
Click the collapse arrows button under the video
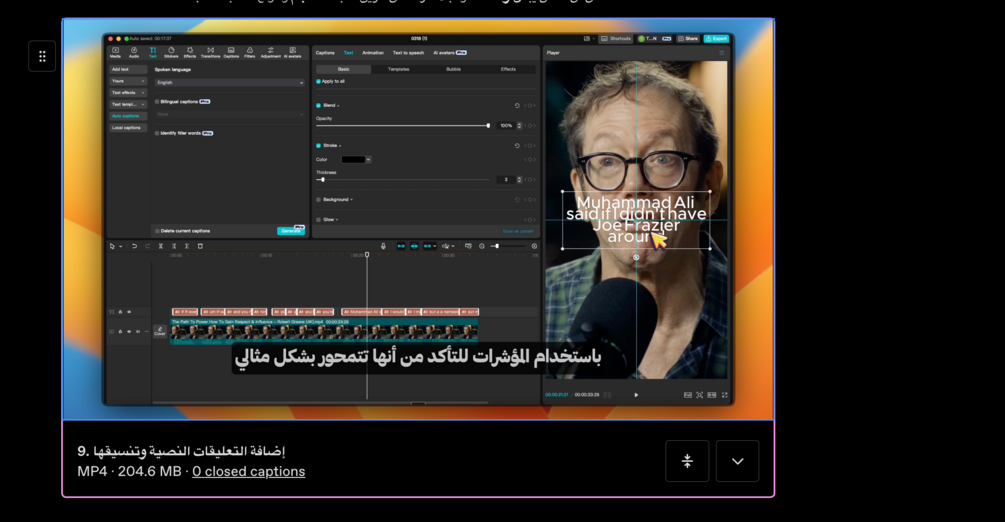687,461
